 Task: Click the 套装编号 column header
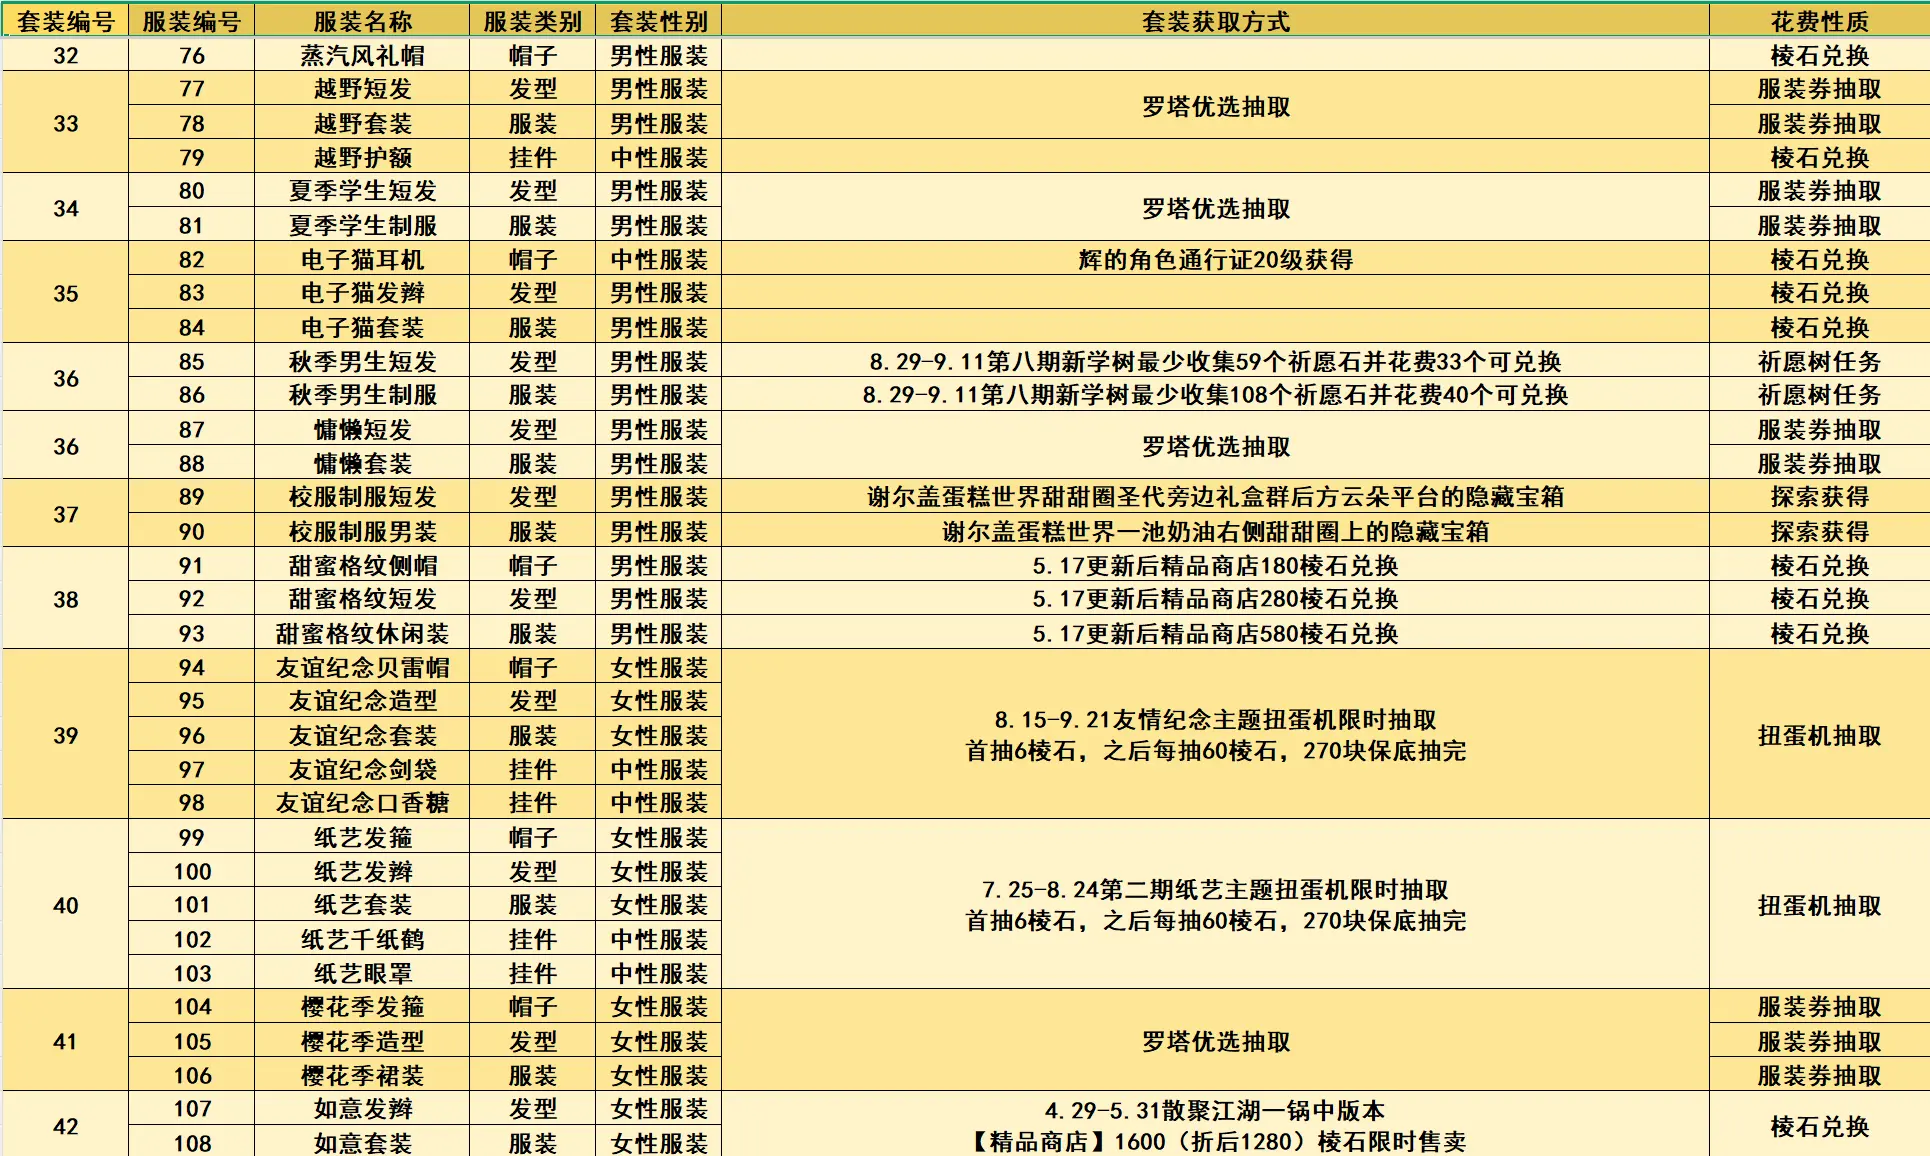(65, 21)
